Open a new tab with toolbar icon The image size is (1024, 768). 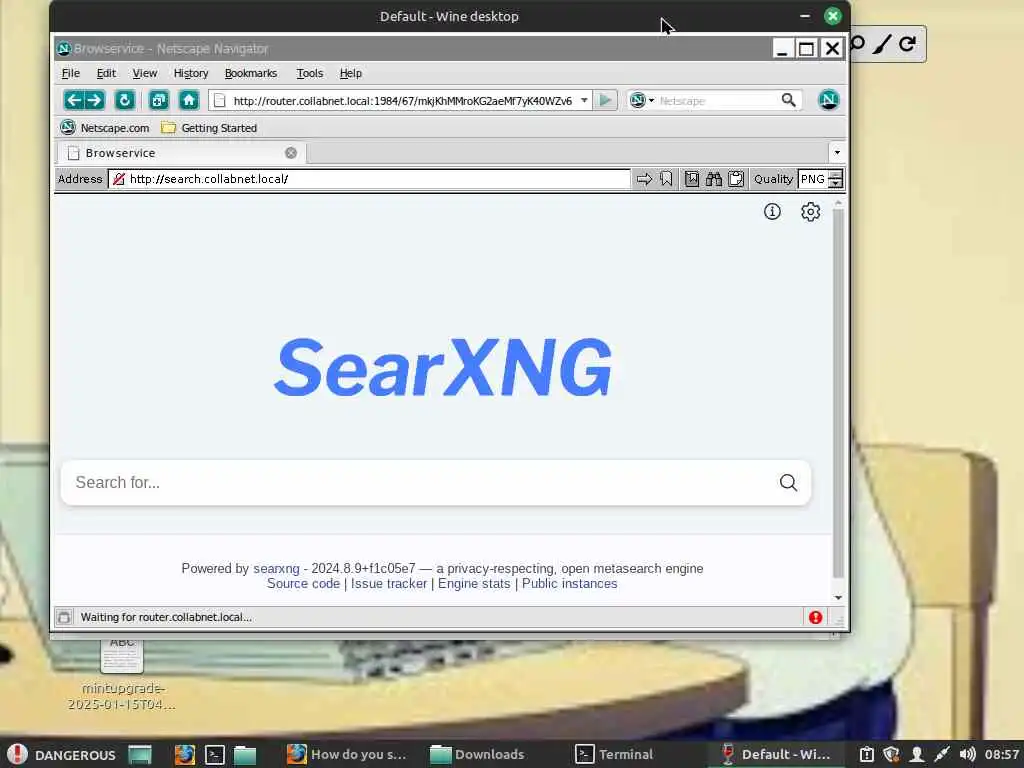click(x=158, y=100)
